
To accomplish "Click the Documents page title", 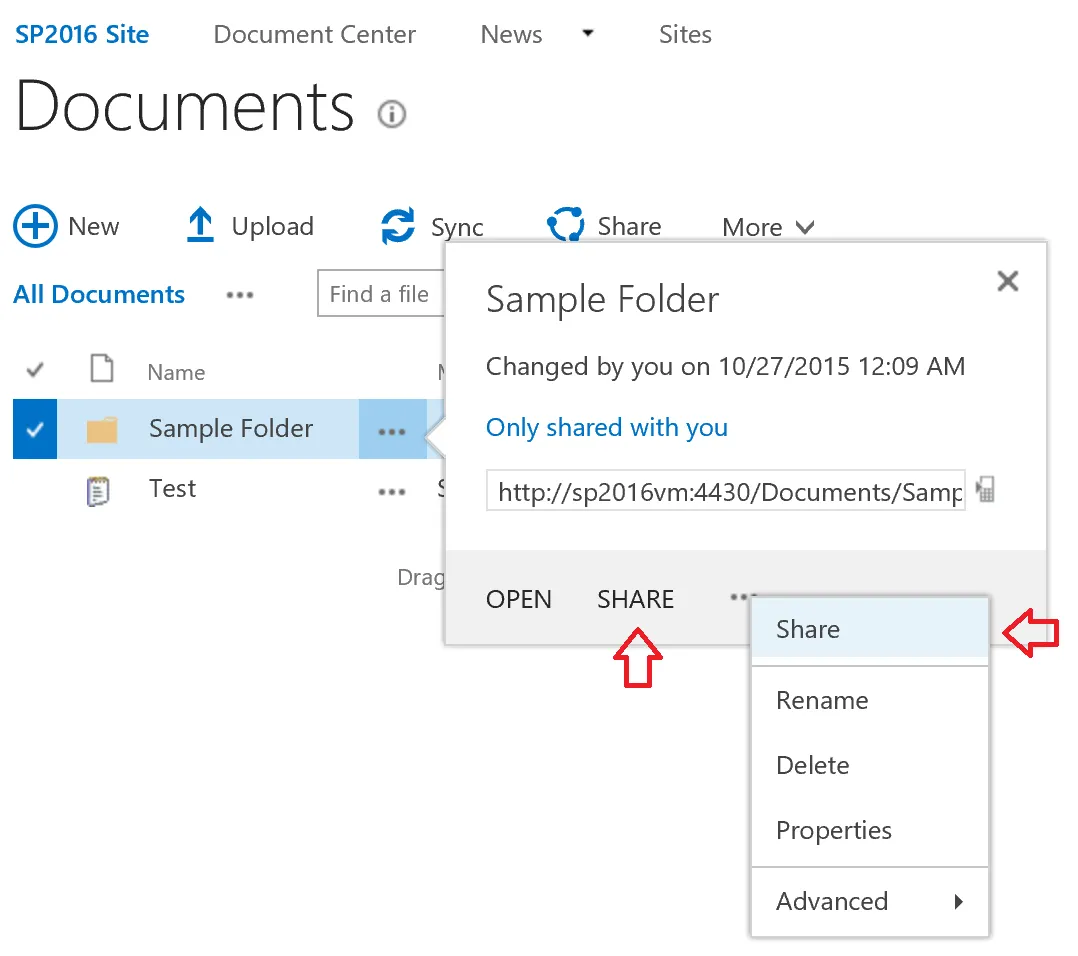I will [184, 107].
